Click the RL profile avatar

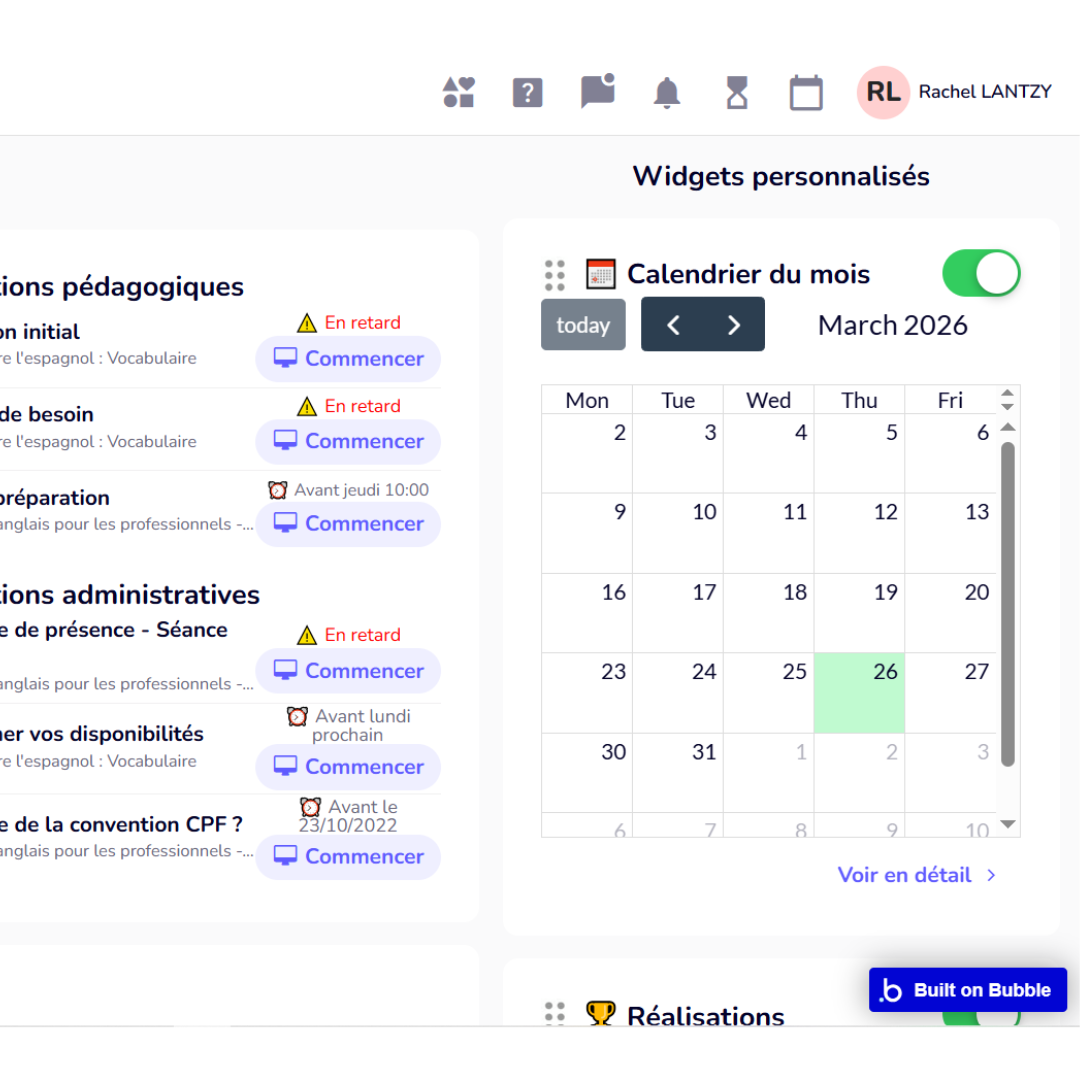click(883, 93)
